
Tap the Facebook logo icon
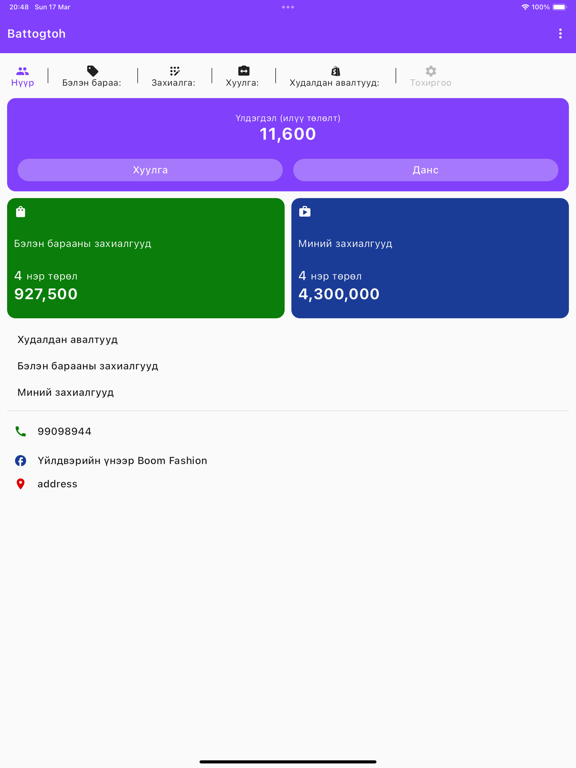(x=21, y=460)
